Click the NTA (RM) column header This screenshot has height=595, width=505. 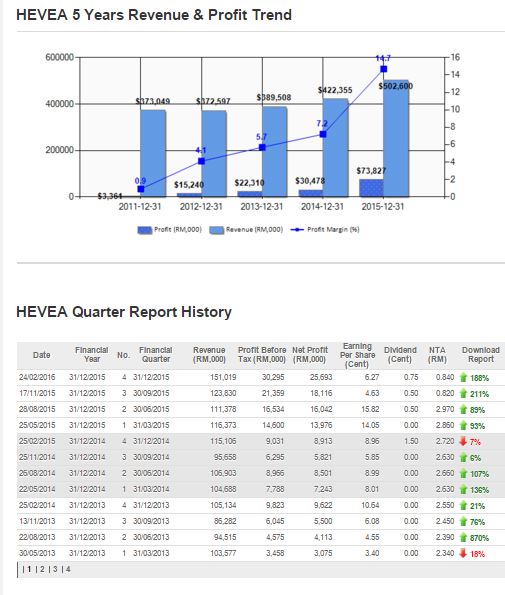point(437,355)
